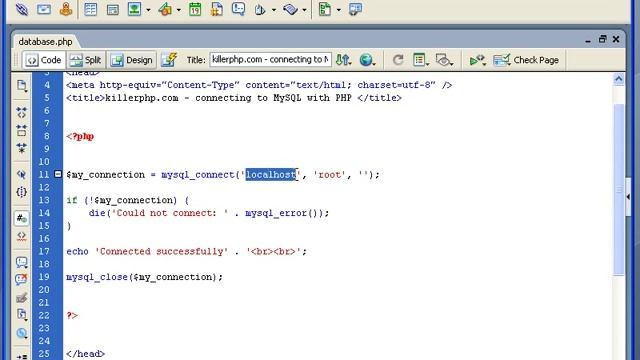Click the Images insert icon

pos(134,9)
